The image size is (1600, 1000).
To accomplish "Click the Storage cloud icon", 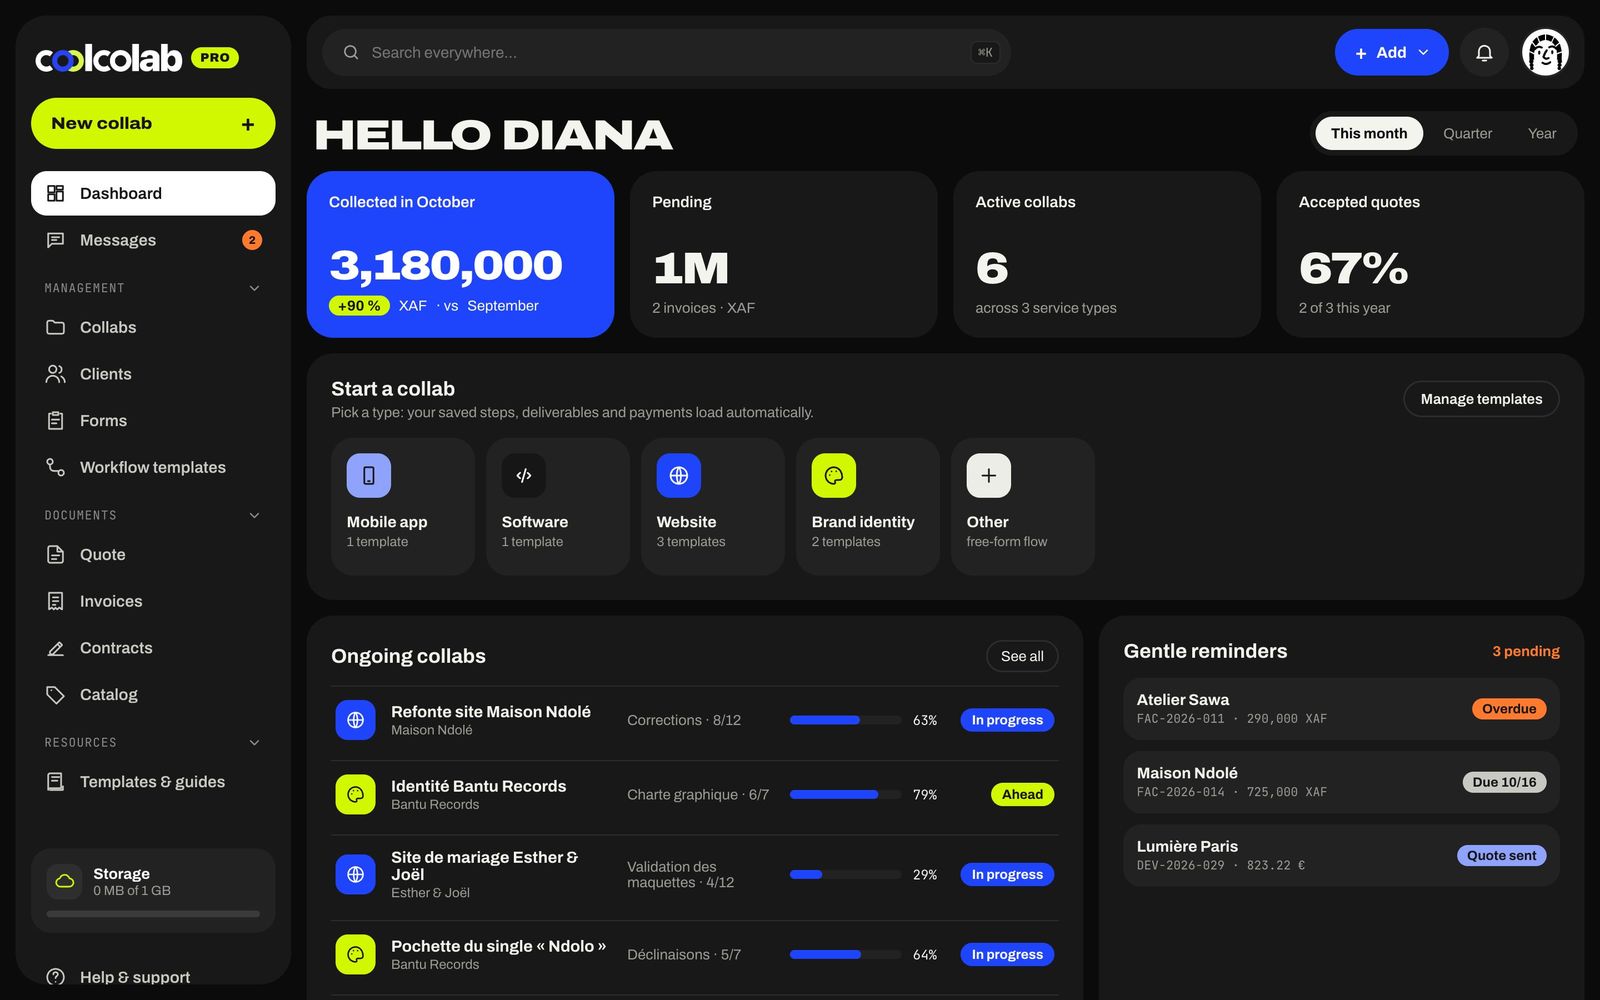I will [65, 881].
